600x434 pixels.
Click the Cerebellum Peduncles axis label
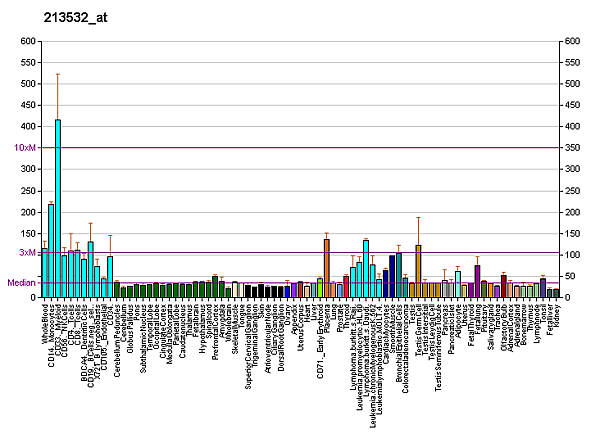(117, 339)
